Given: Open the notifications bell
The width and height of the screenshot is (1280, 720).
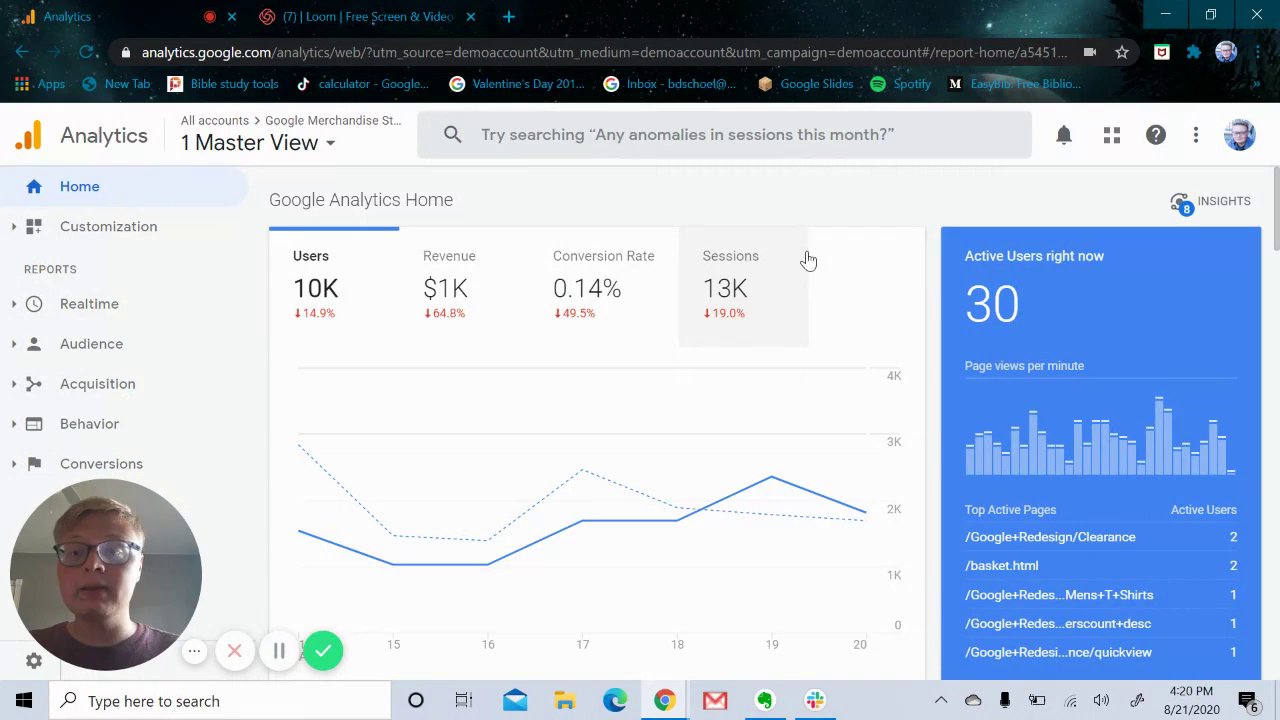Looking at the screenshot, I should [x=1064, y=135].
